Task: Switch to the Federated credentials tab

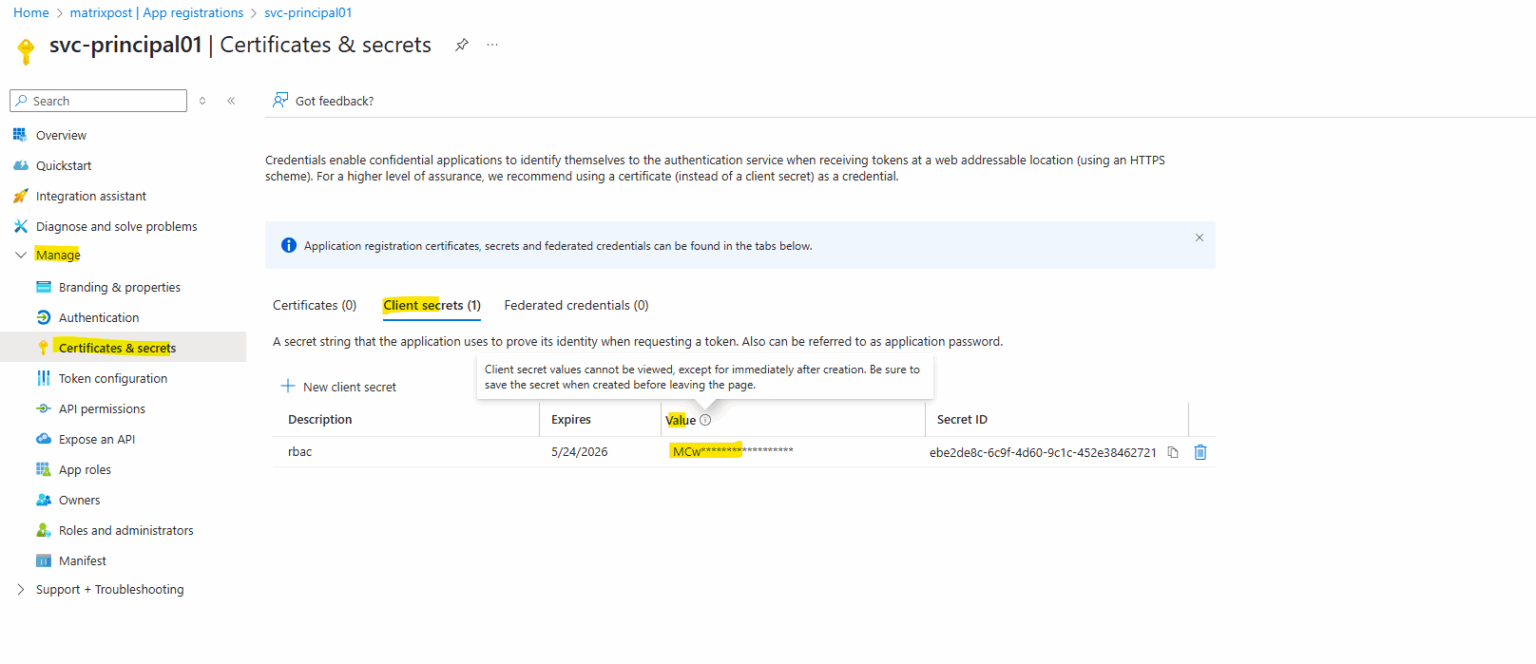Action: (576, 305)
